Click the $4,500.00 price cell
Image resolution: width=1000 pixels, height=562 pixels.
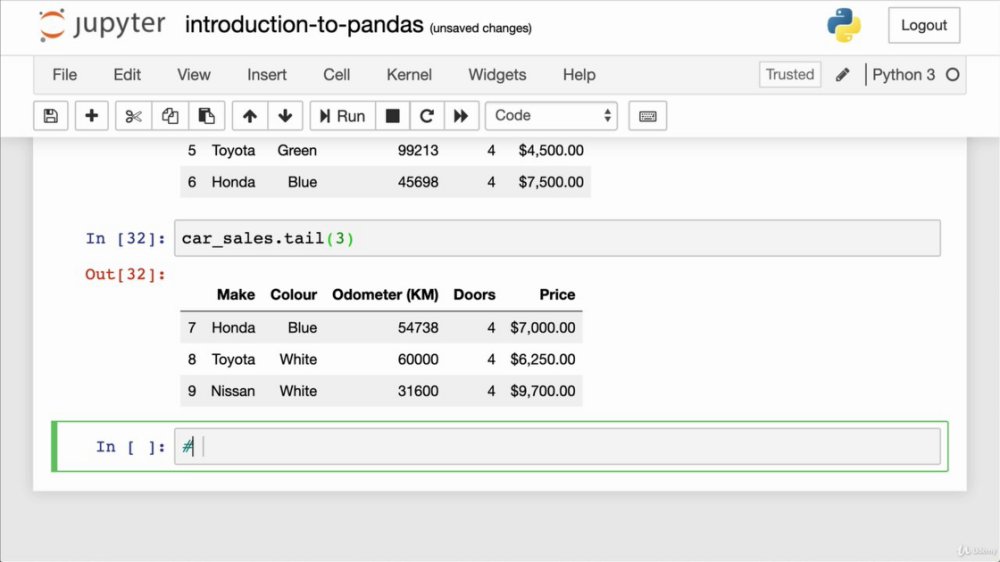(x=551, y=151)
